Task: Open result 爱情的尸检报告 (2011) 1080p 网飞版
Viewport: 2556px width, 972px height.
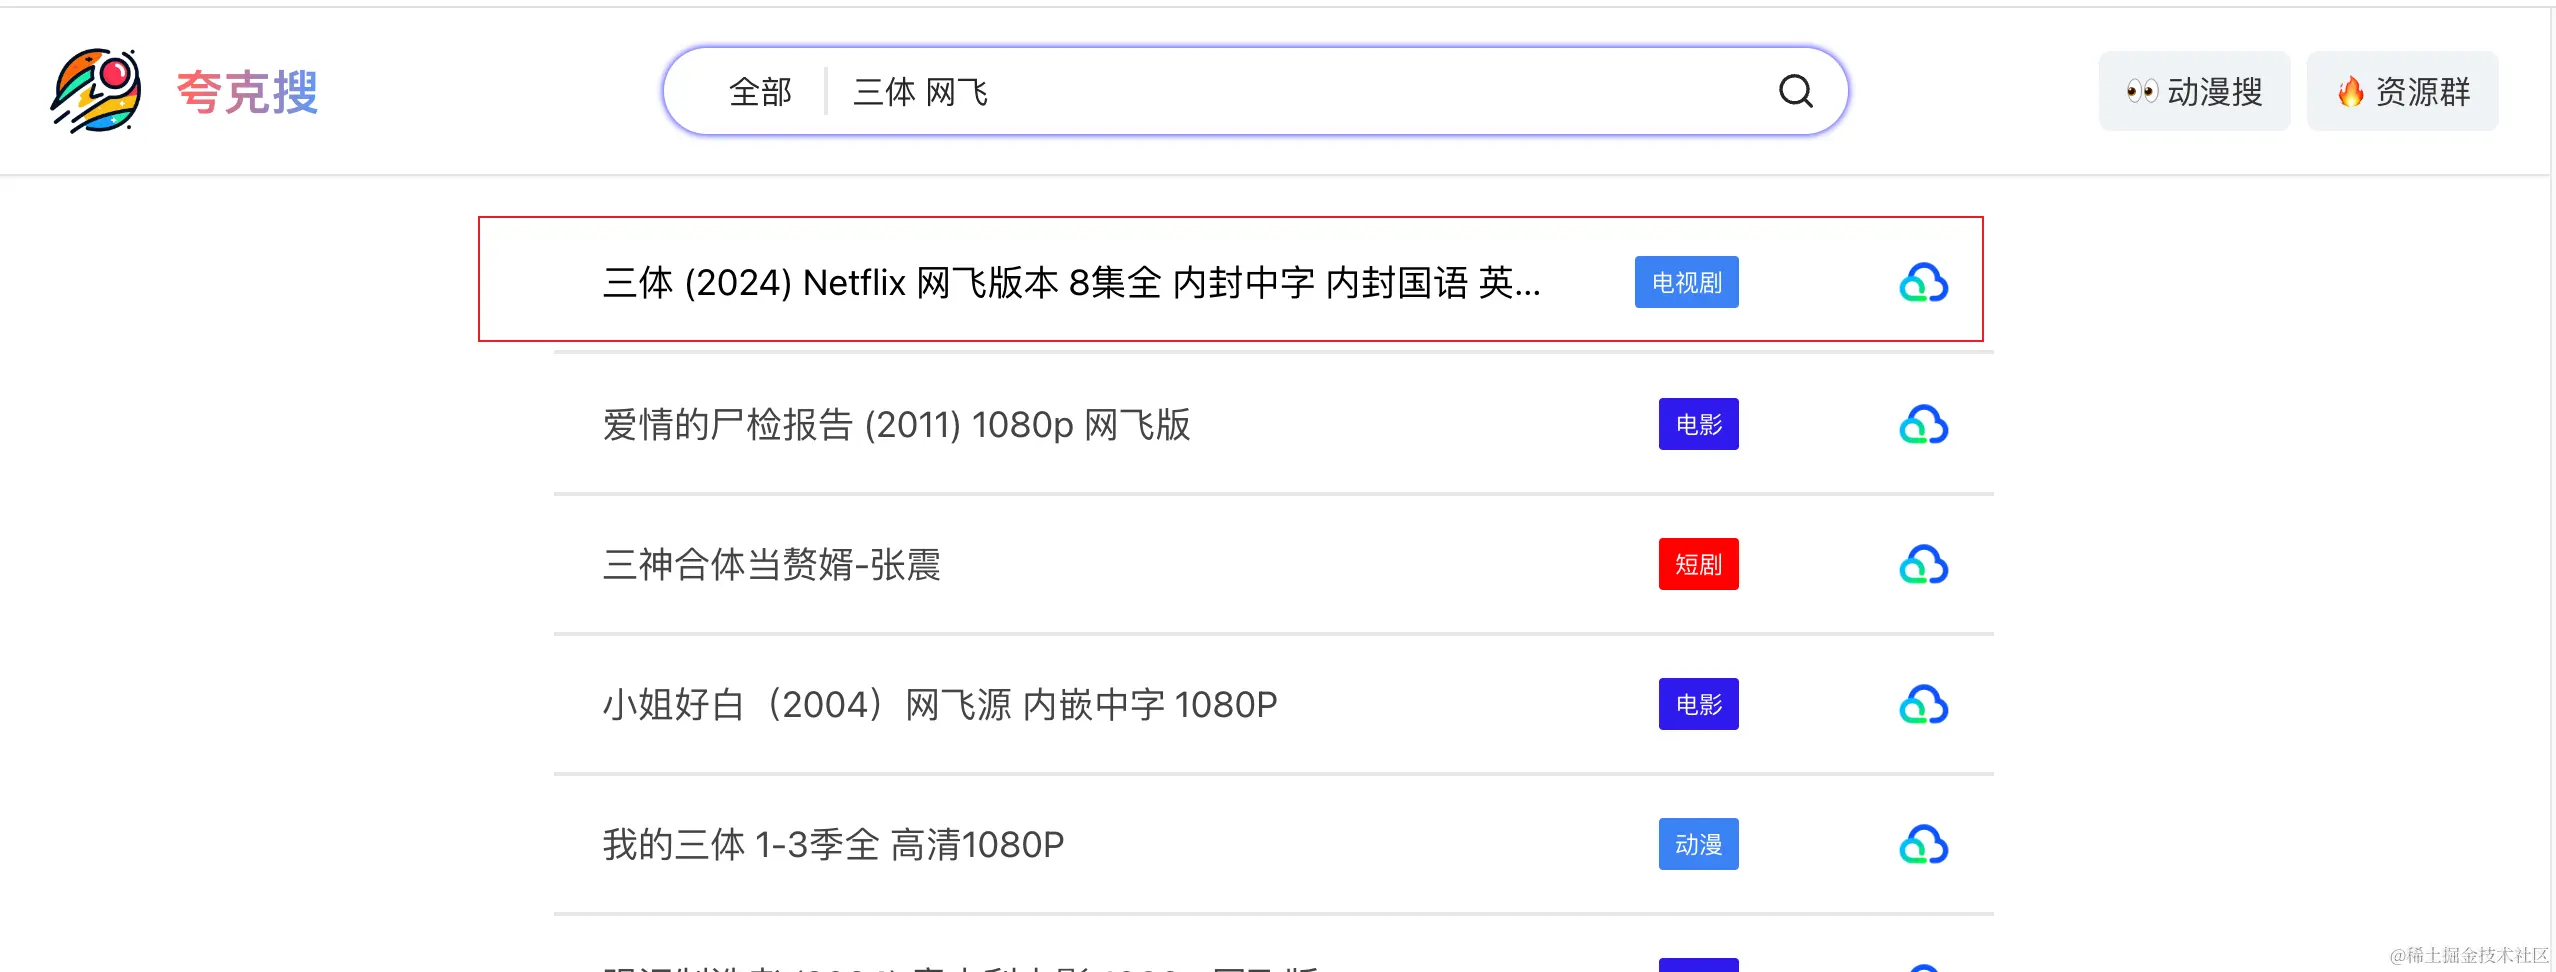Action: pos(896,425)
